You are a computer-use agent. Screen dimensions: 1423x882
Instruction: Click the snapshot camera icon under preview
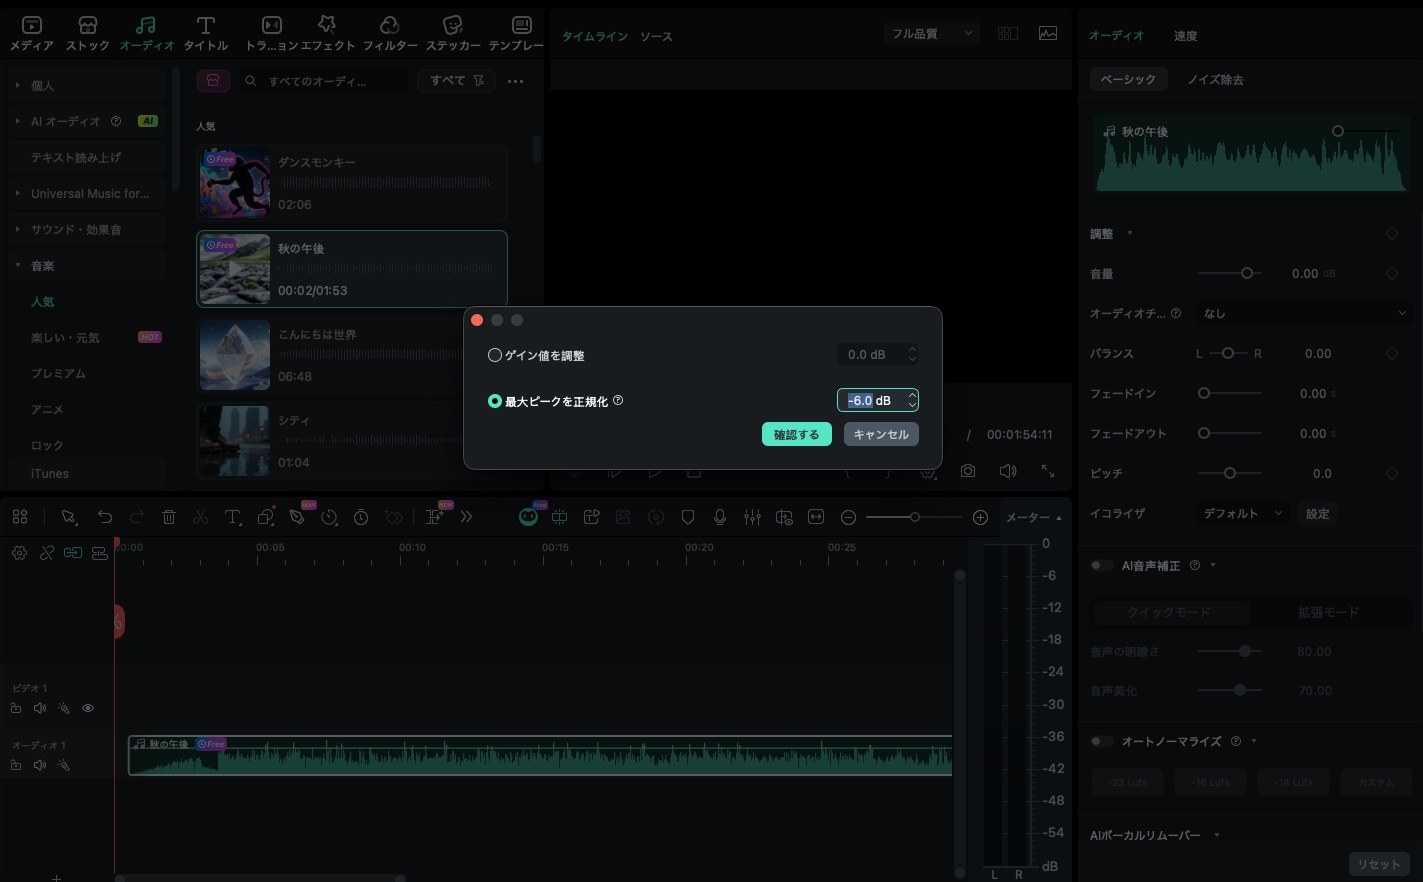pos(968,470)
